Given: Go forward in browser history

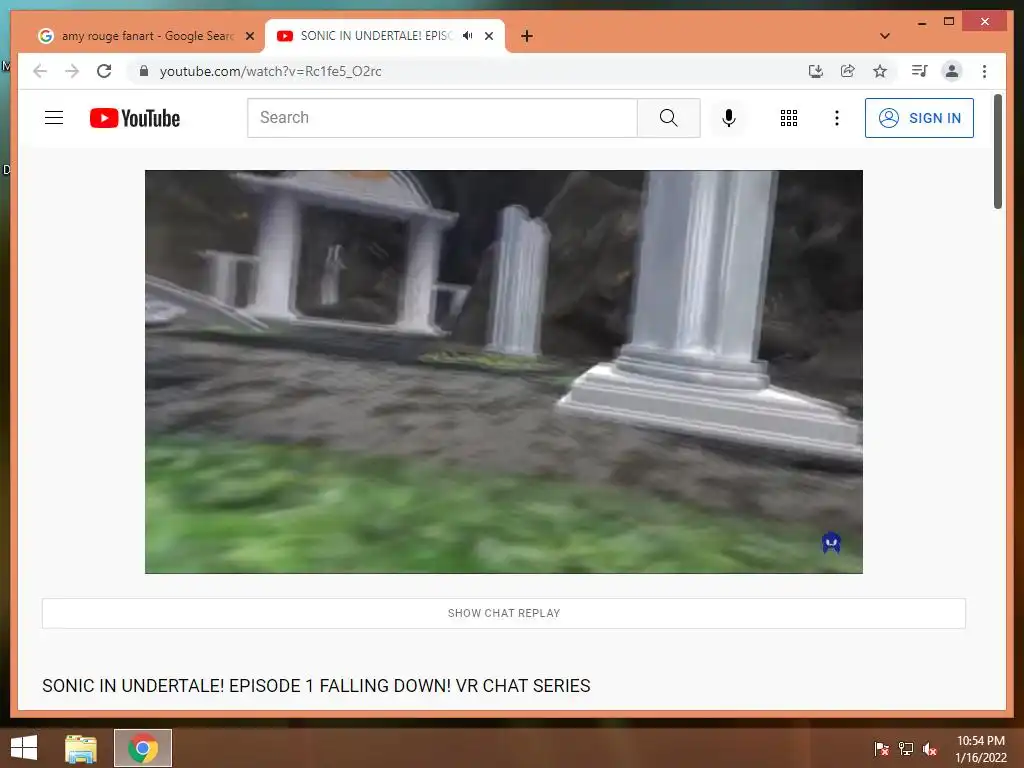Looking at the screenshot, I should pyautogui.click(x=72, y=71).
